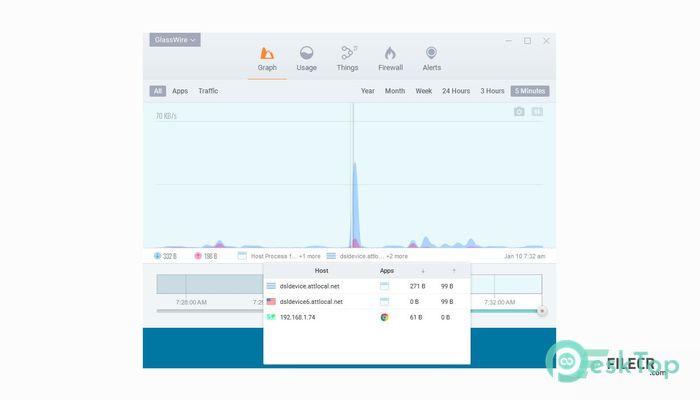Select the dsldevice6.attlocal.net host row
Image resolution: width=700 pixels, height=400 pixels.
(x=367, y=302)
